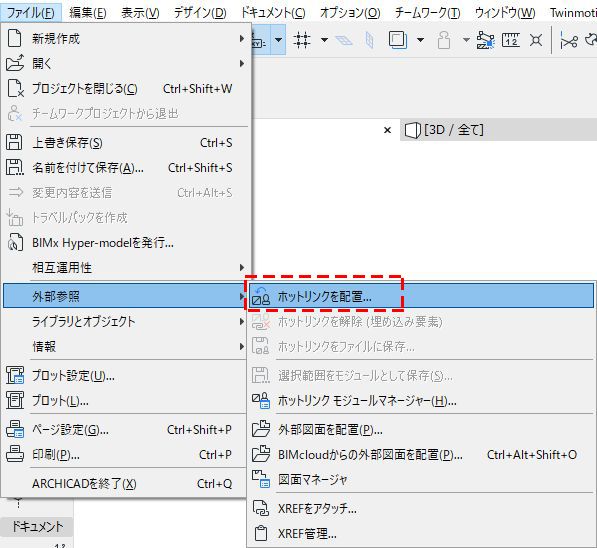Click the ページ設定 page setup icon

coord(15,429)
